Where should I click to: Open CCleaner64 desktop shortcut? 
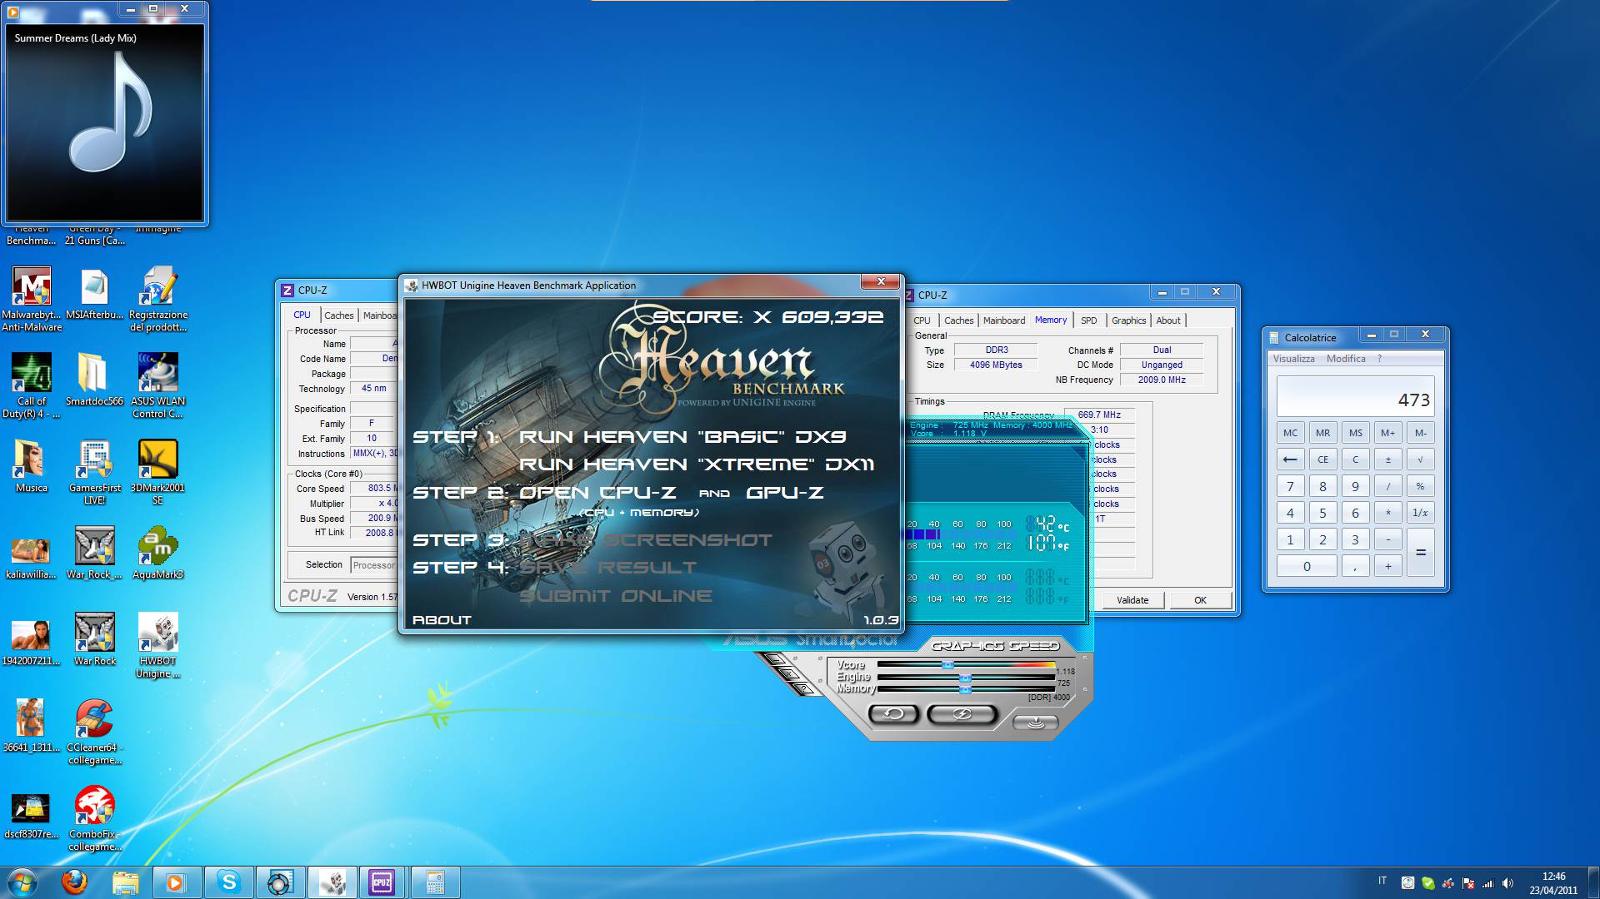click(x=94, y=732)
